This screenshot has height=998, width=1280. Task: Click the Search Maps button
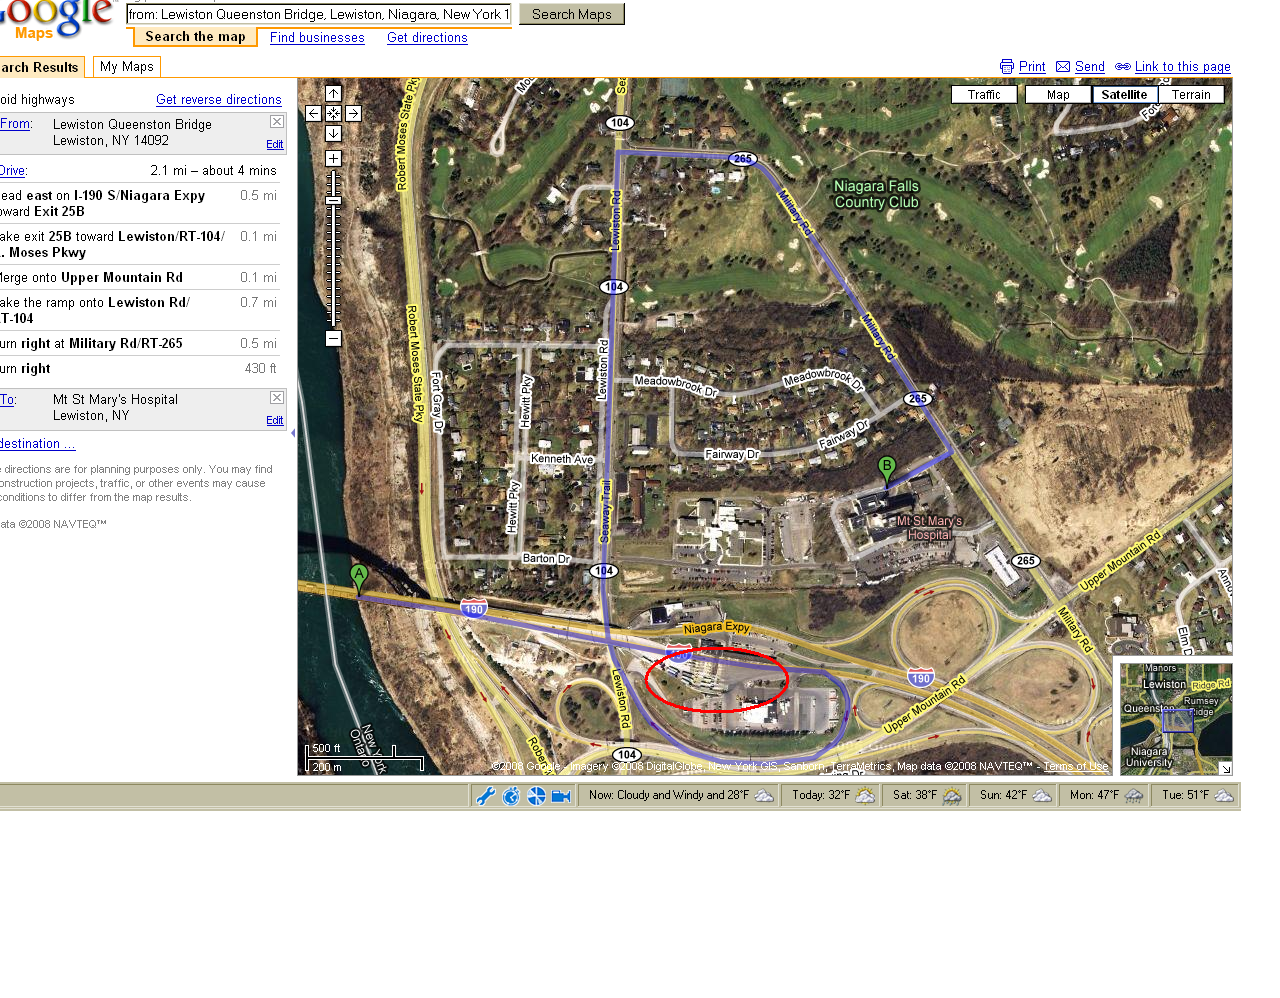(x=571, y=14)
